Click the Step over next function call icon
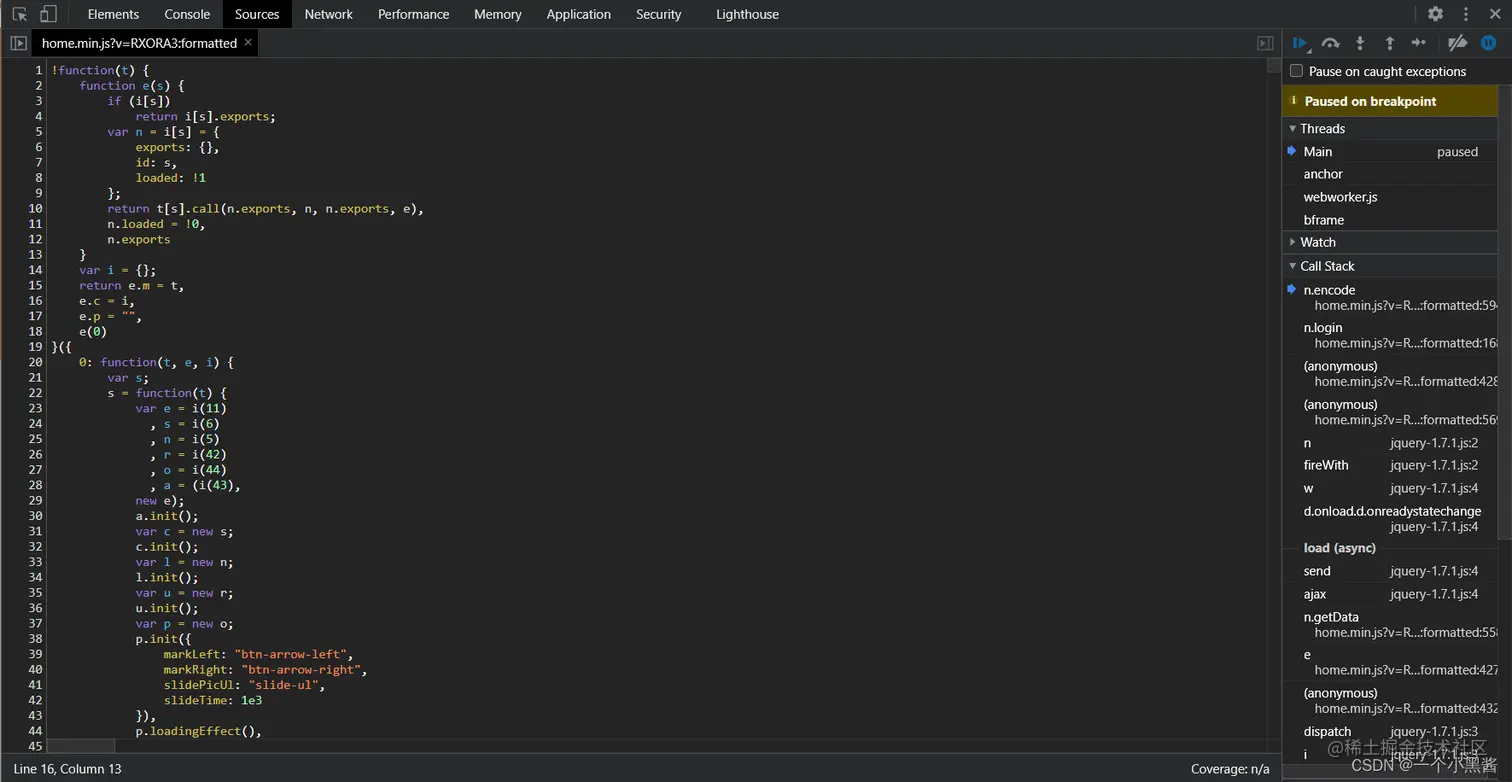Viewport: 1512px width, 782px height. click(x=1330, y=43)
